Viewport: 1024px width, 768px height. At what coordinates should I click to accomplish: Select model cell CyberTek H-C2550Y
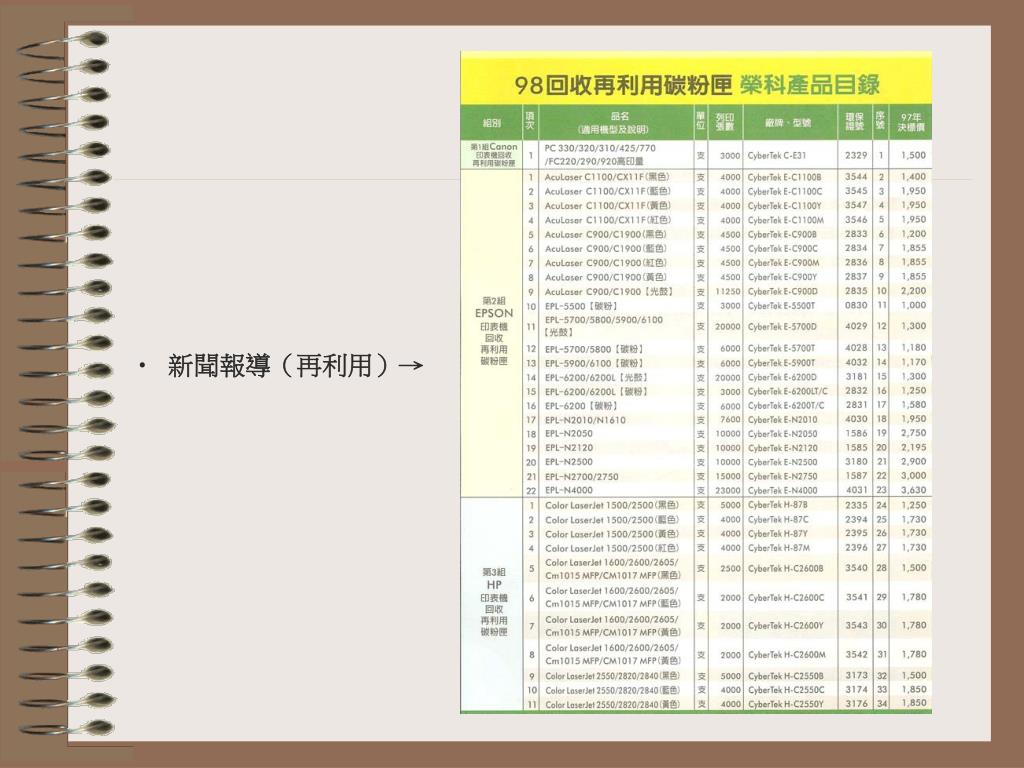point(786,704)
